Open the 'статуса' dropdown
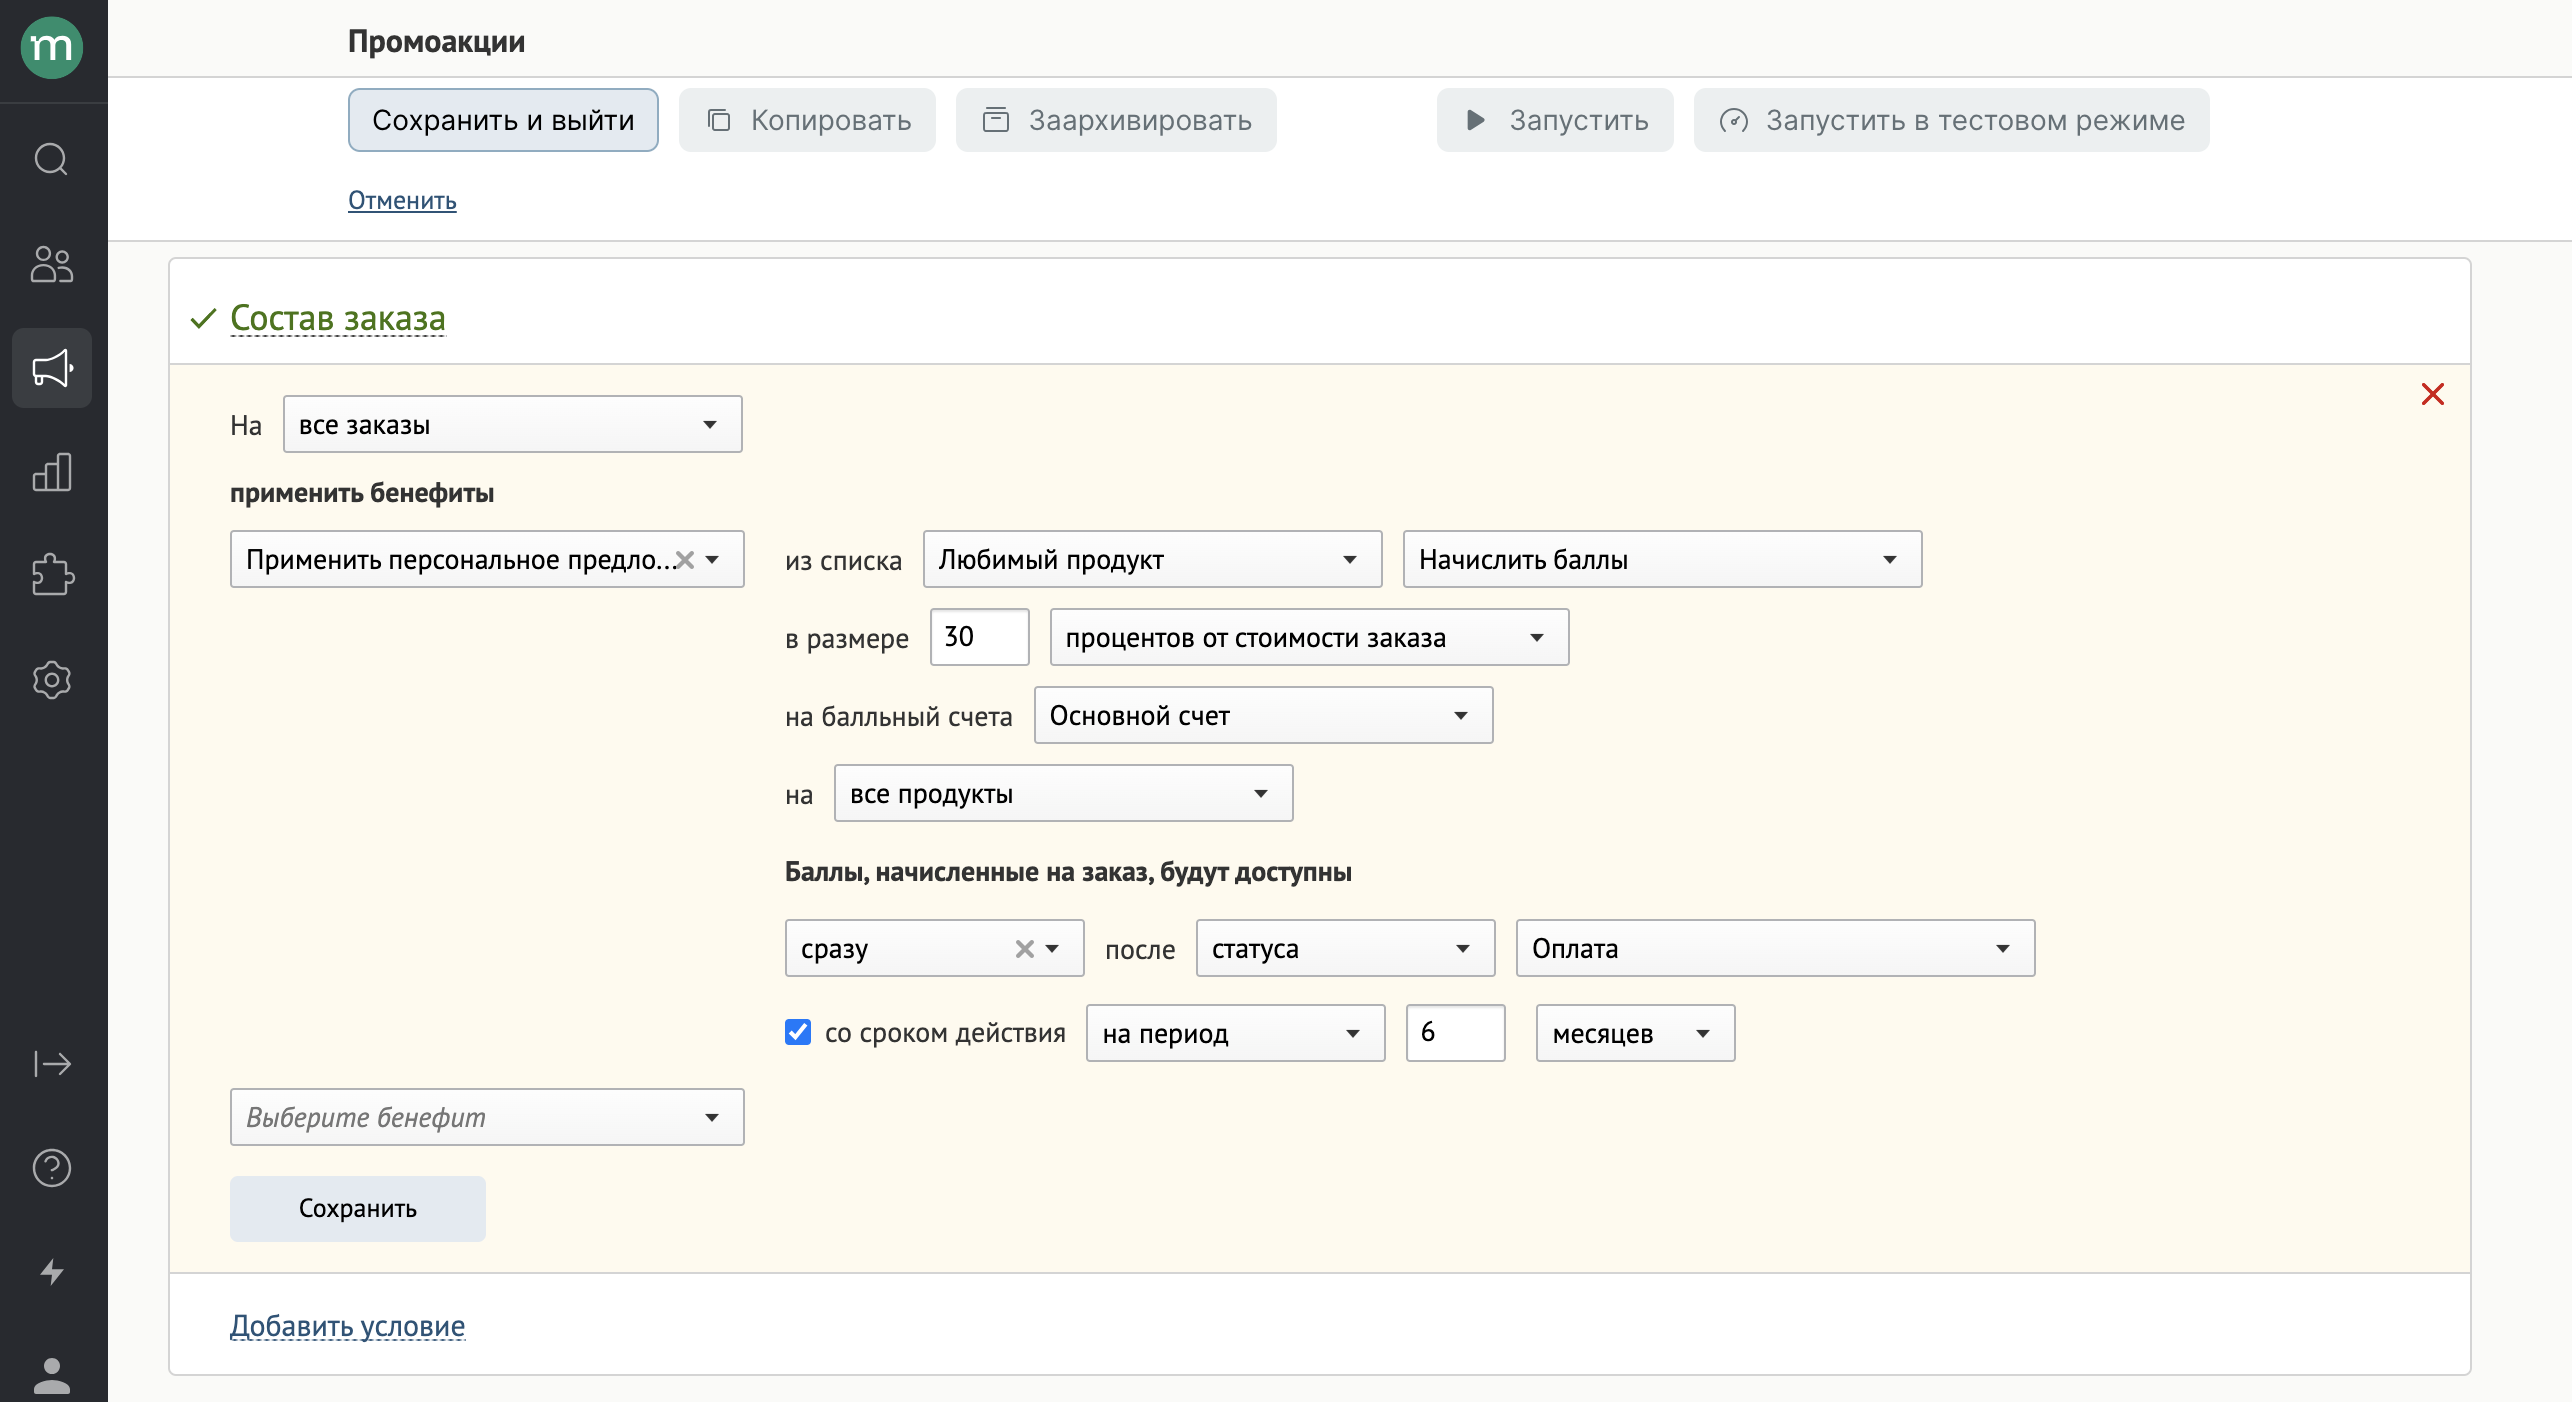This screenshot has width=2572, height=1402. pyautogui.click(x=1346, y=948)
